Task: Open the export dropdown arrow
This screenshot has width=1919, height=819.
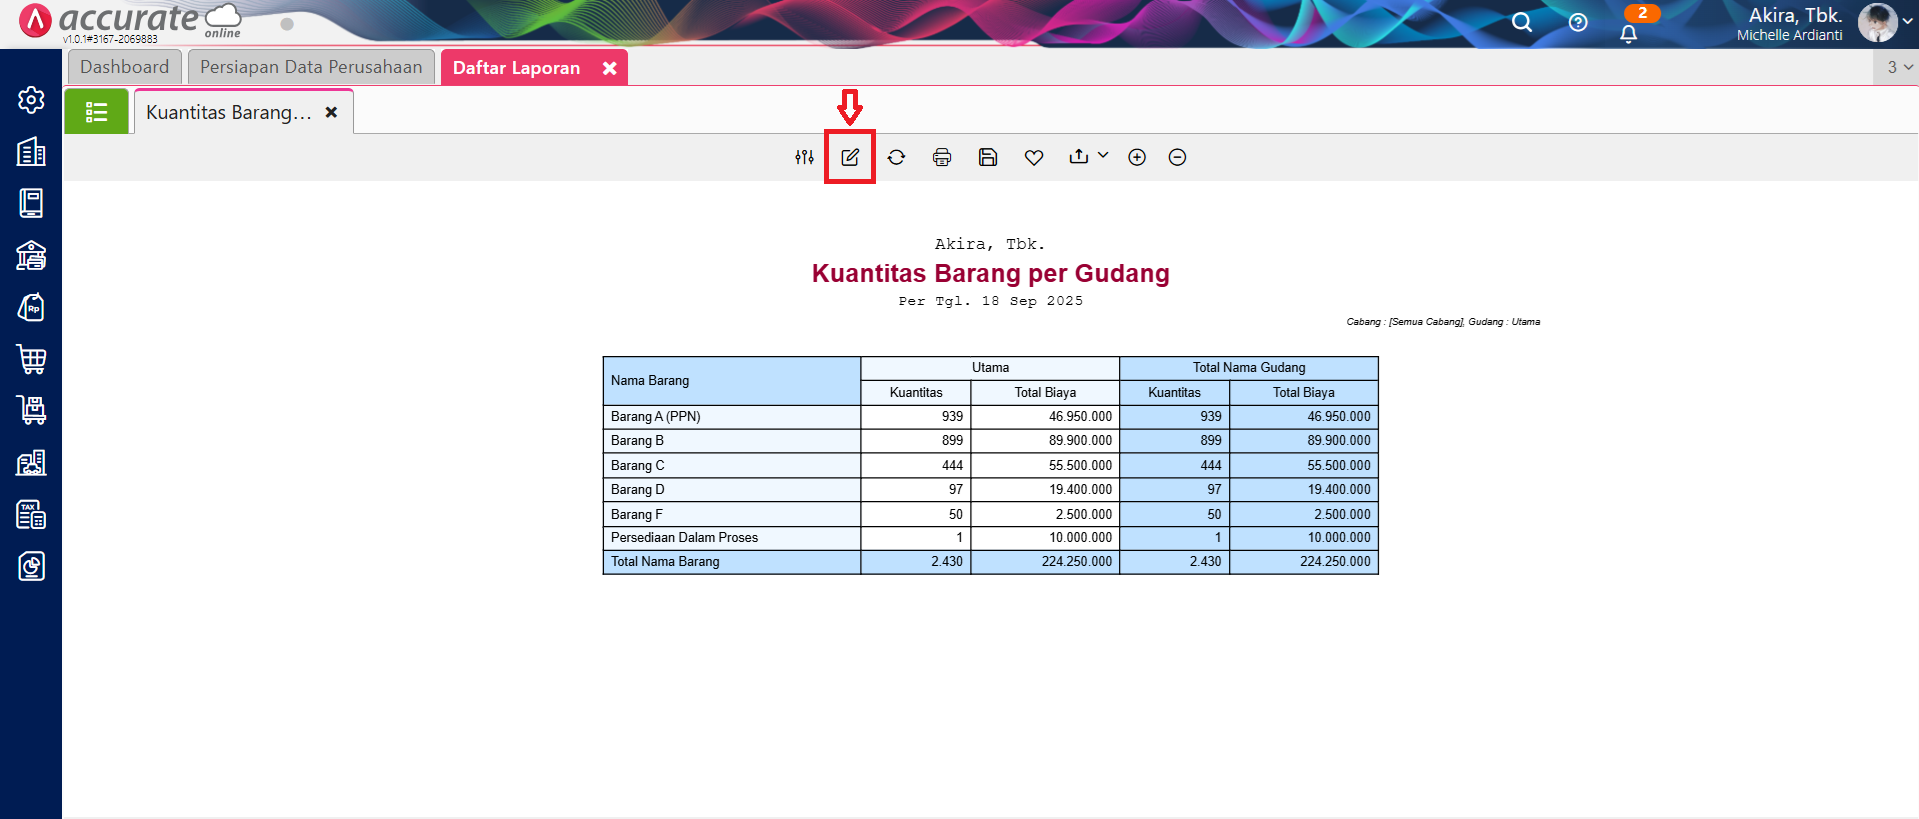Action: 1103,155
